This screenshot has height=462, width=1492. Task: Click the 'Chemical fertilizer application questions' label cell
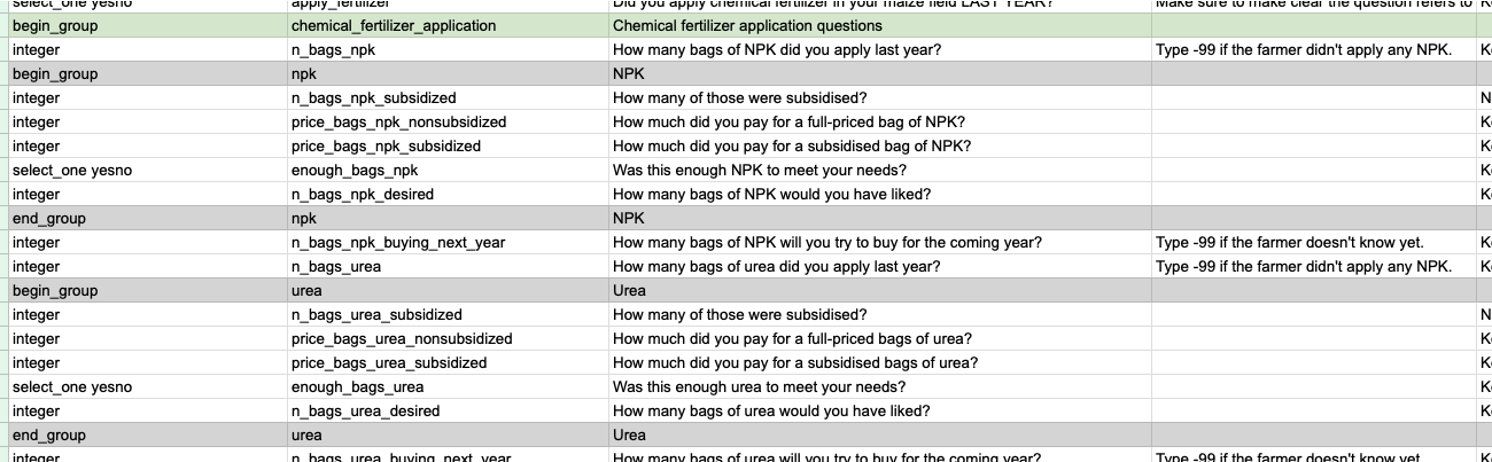pyautogui.click(x=747, y=26)
